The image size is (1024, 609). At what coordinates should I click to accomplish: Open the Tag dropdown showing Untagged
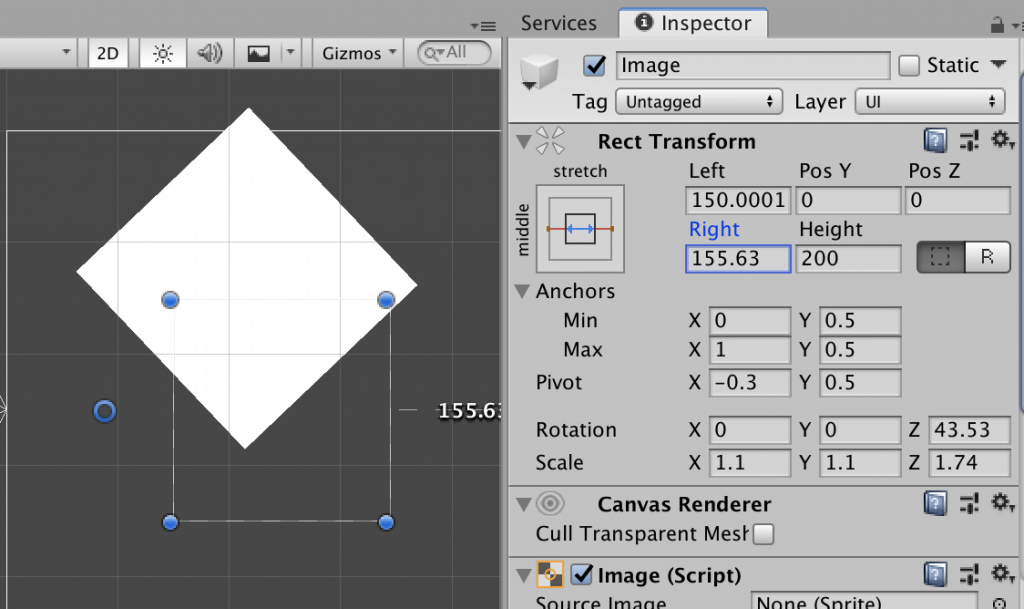point(698,101)
